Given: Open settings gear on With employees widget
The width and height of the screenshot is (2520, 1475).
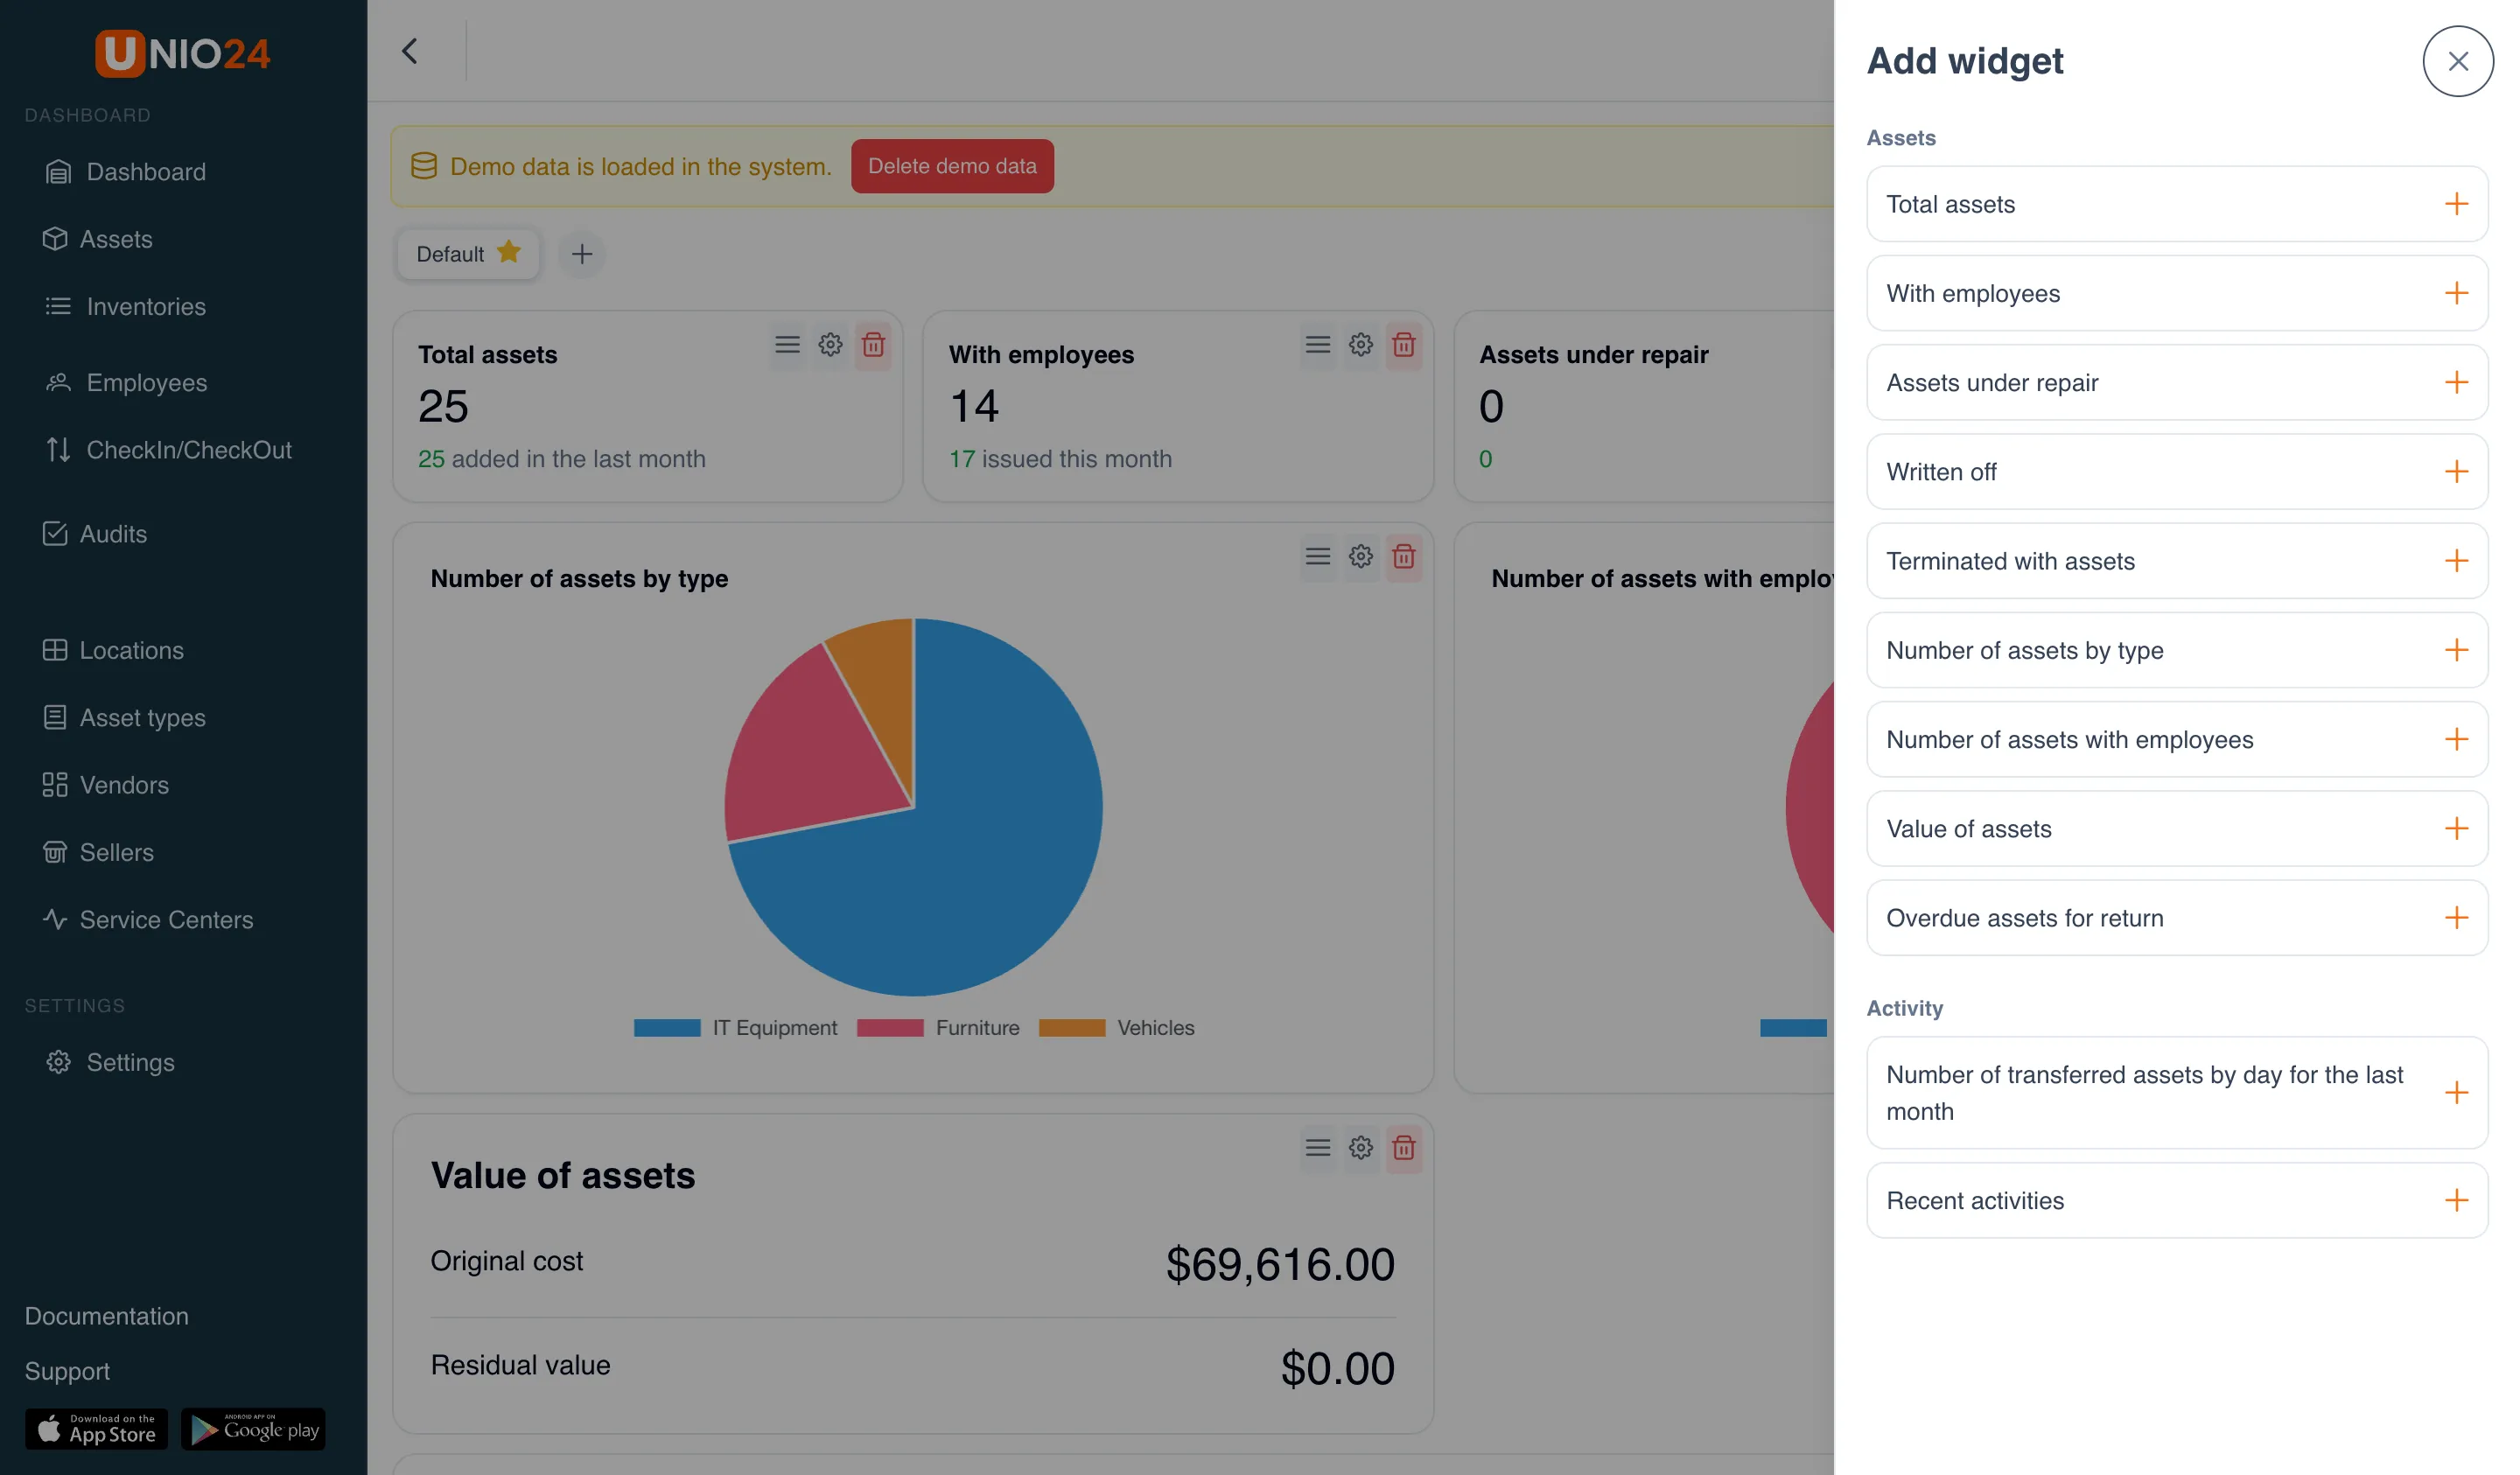Looking at the screenshot, I should 1361,345.
